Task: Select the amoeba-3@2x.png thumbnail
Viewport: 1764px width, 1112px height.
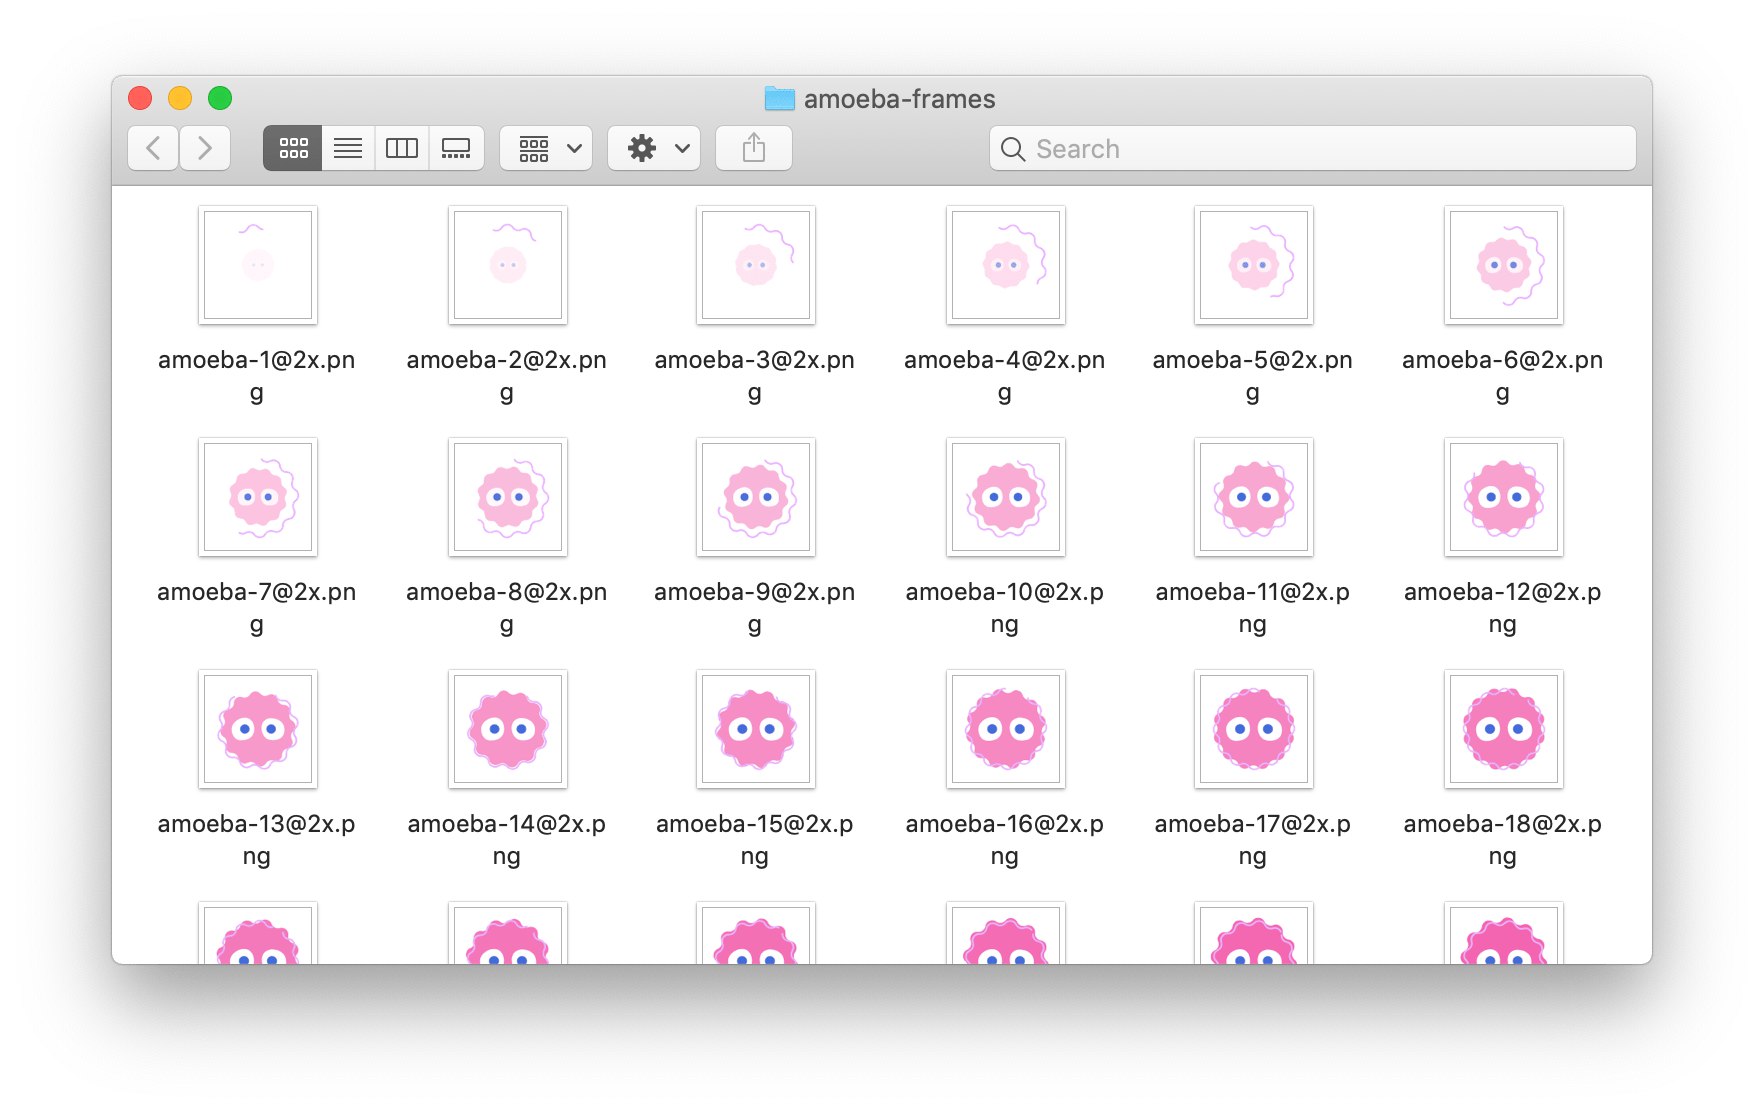Action: 756,265
